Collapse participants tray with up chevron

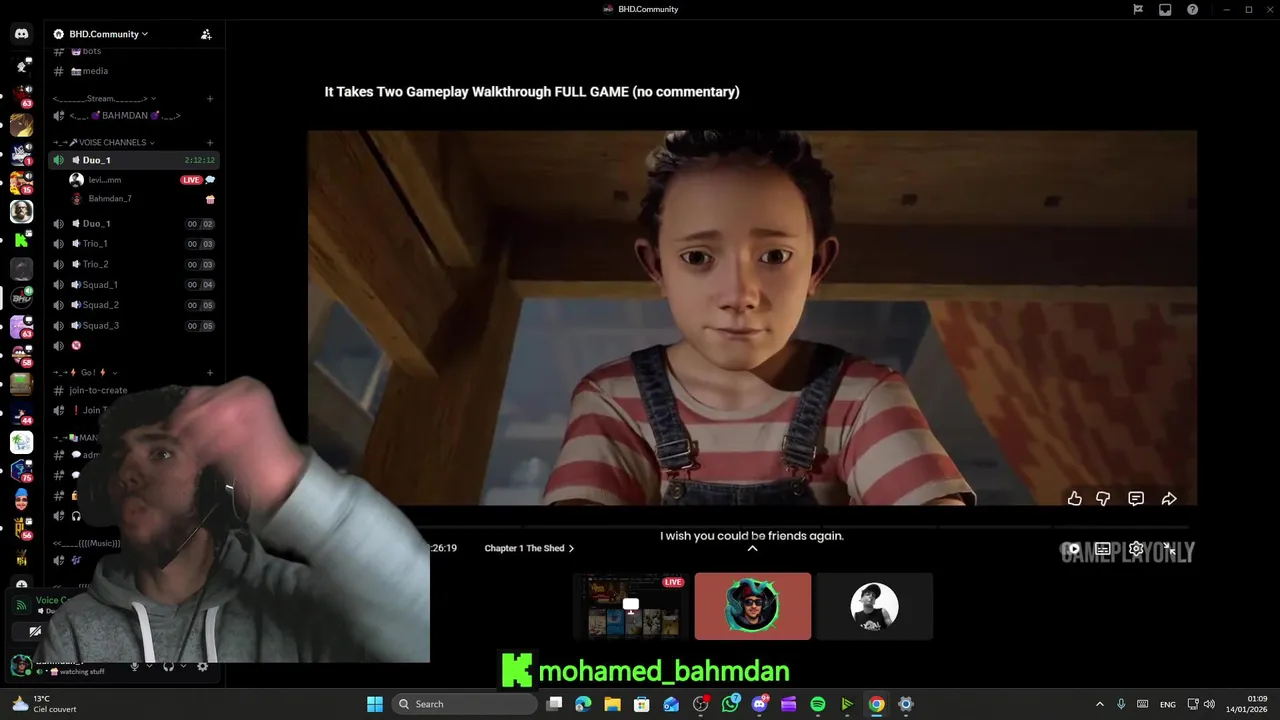pos(753,548)
